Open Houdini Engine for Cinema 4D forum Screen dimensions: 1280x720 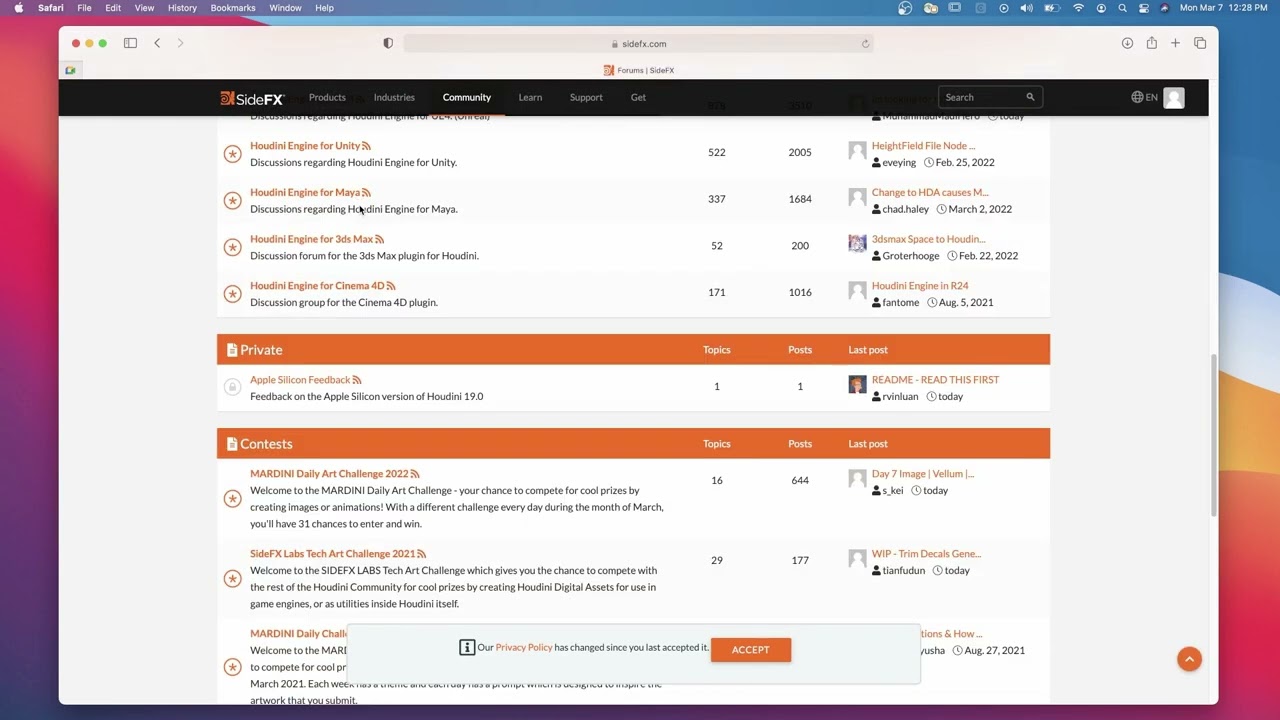coord(317,286)
